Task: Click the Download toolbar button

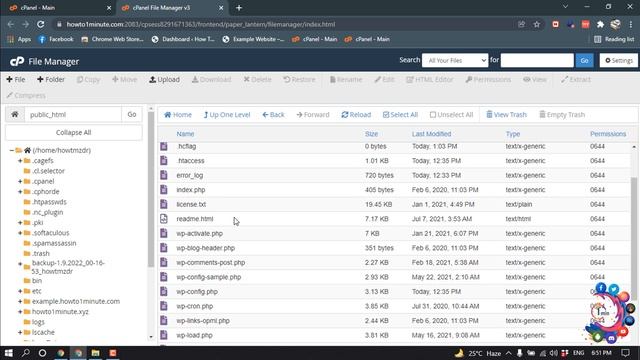Action: point(211,80)
